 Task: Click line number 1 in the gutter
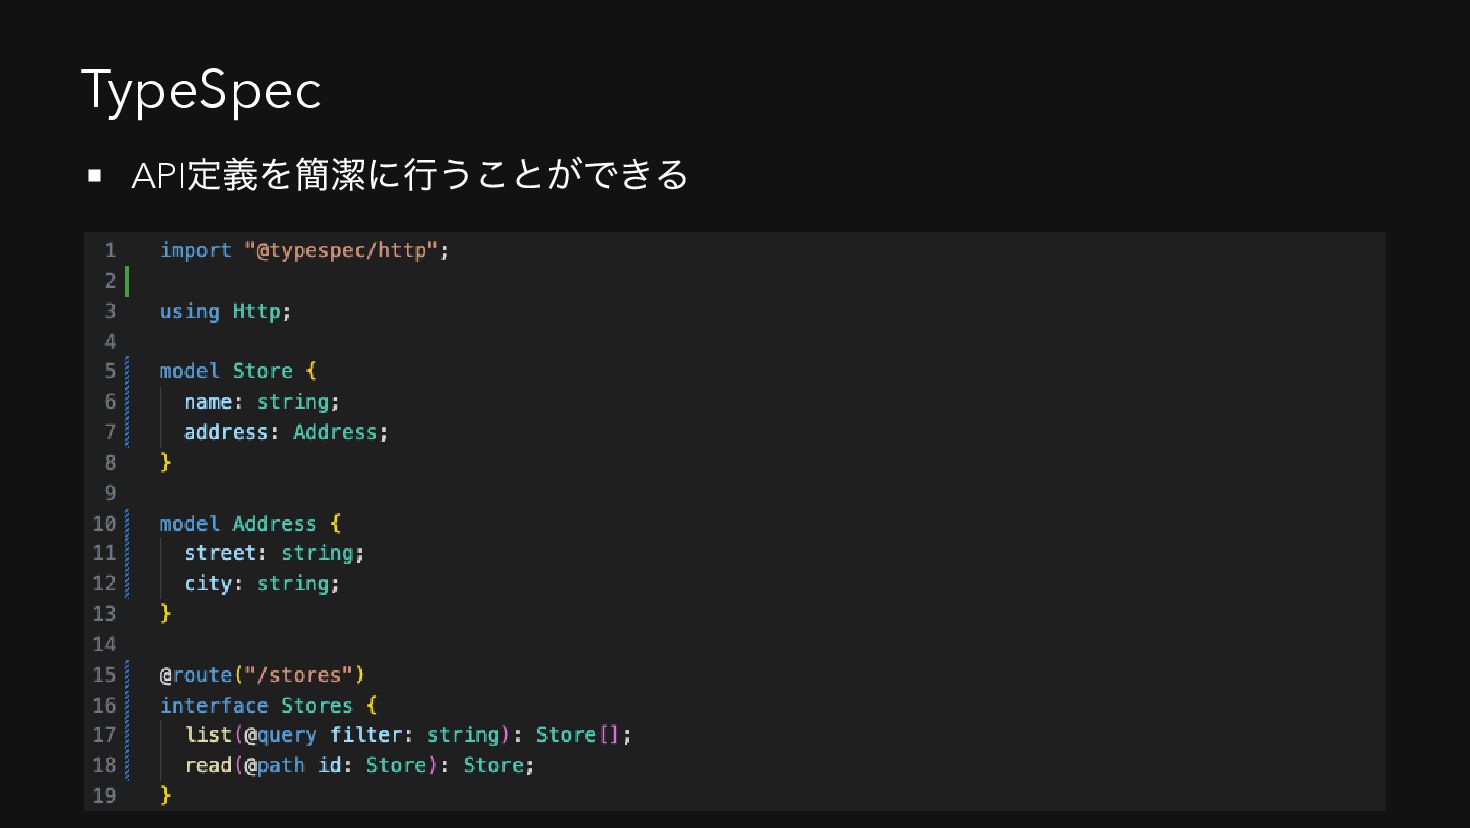click(110, 250)
